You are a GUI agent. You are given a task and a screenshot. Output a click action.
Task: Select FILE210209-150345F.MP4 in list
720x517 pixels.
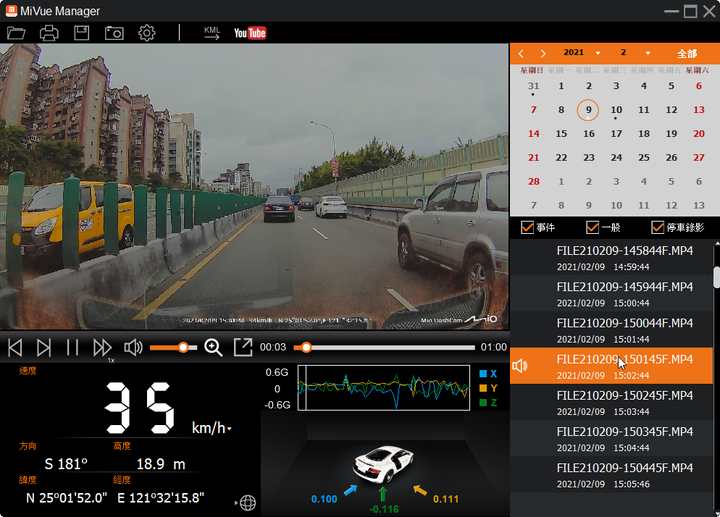point(611,439)
